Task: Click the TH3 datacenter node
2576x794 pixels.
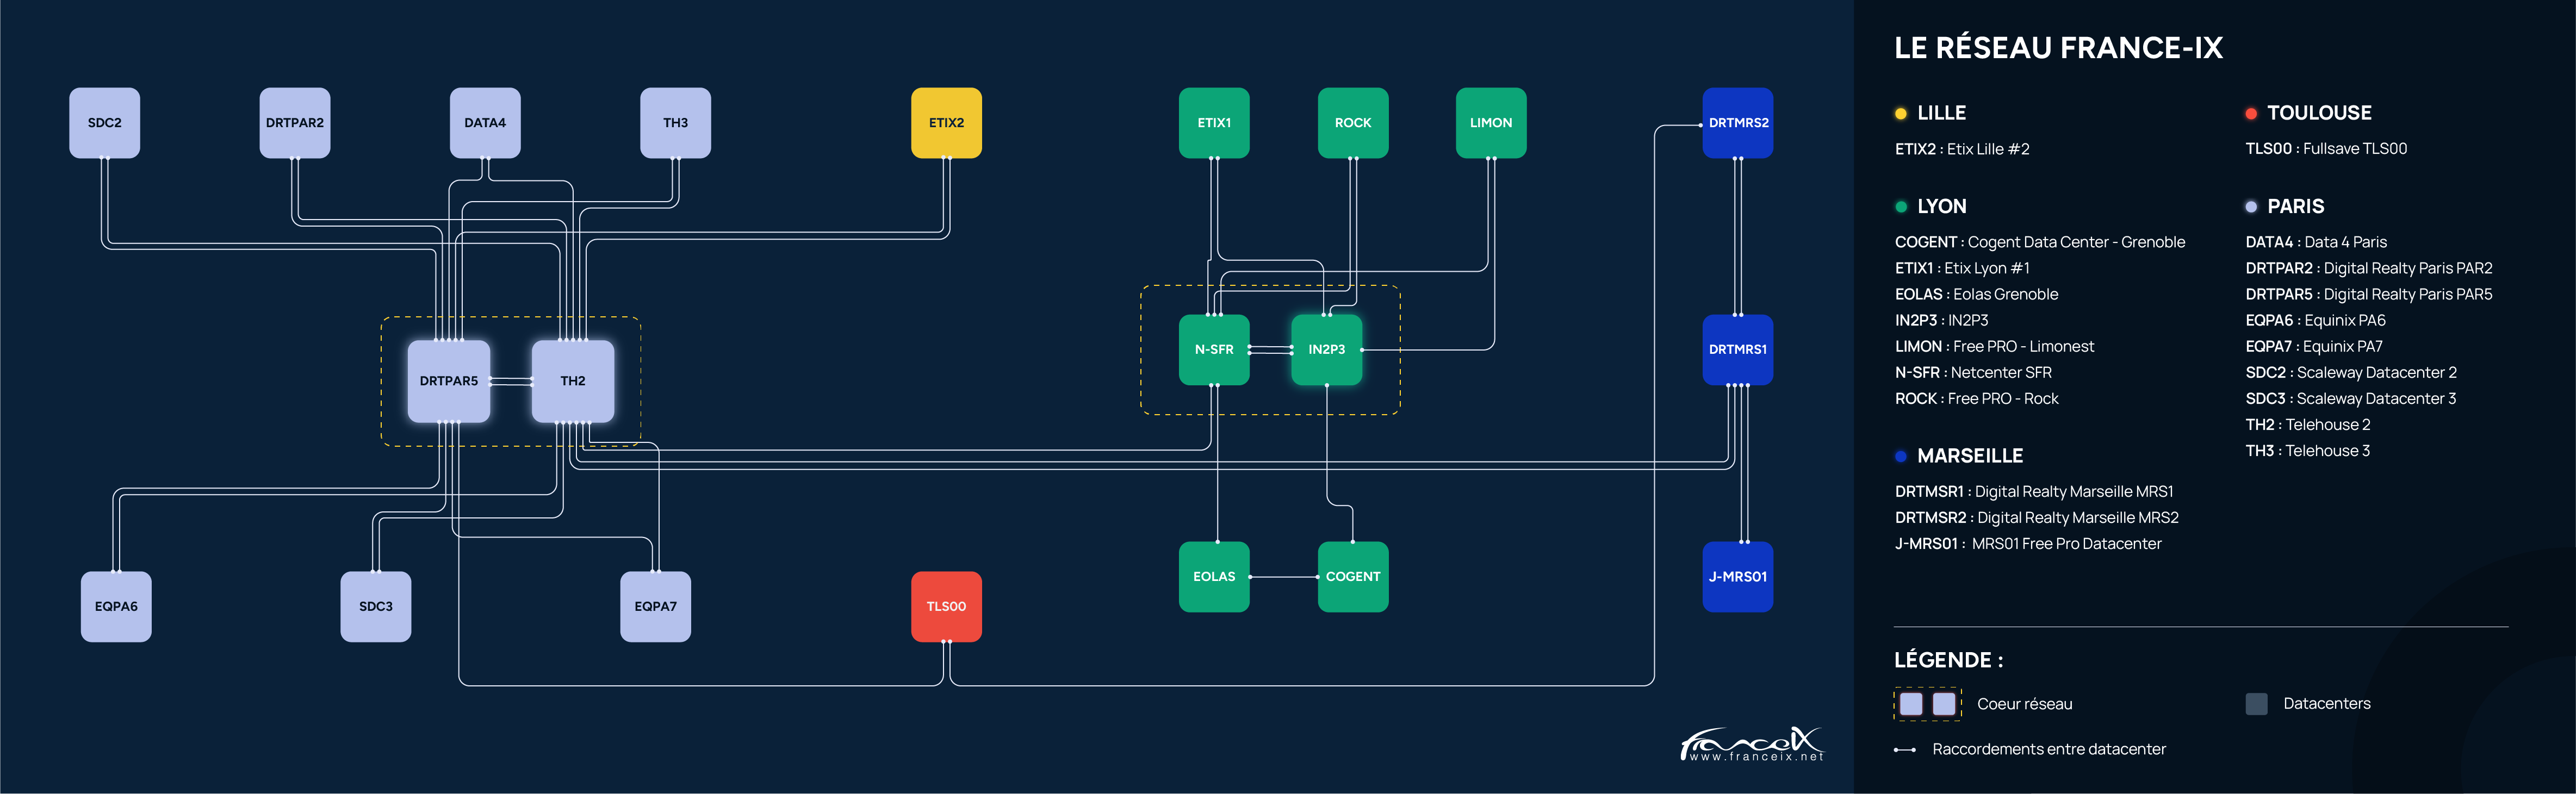Action: [x=675, y=123]
